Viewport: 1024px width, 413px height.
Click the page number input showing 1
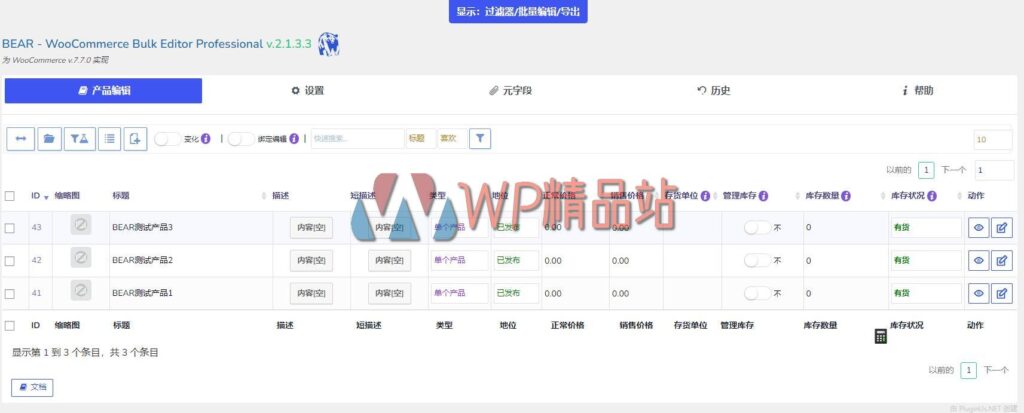[x=995, y=170]
